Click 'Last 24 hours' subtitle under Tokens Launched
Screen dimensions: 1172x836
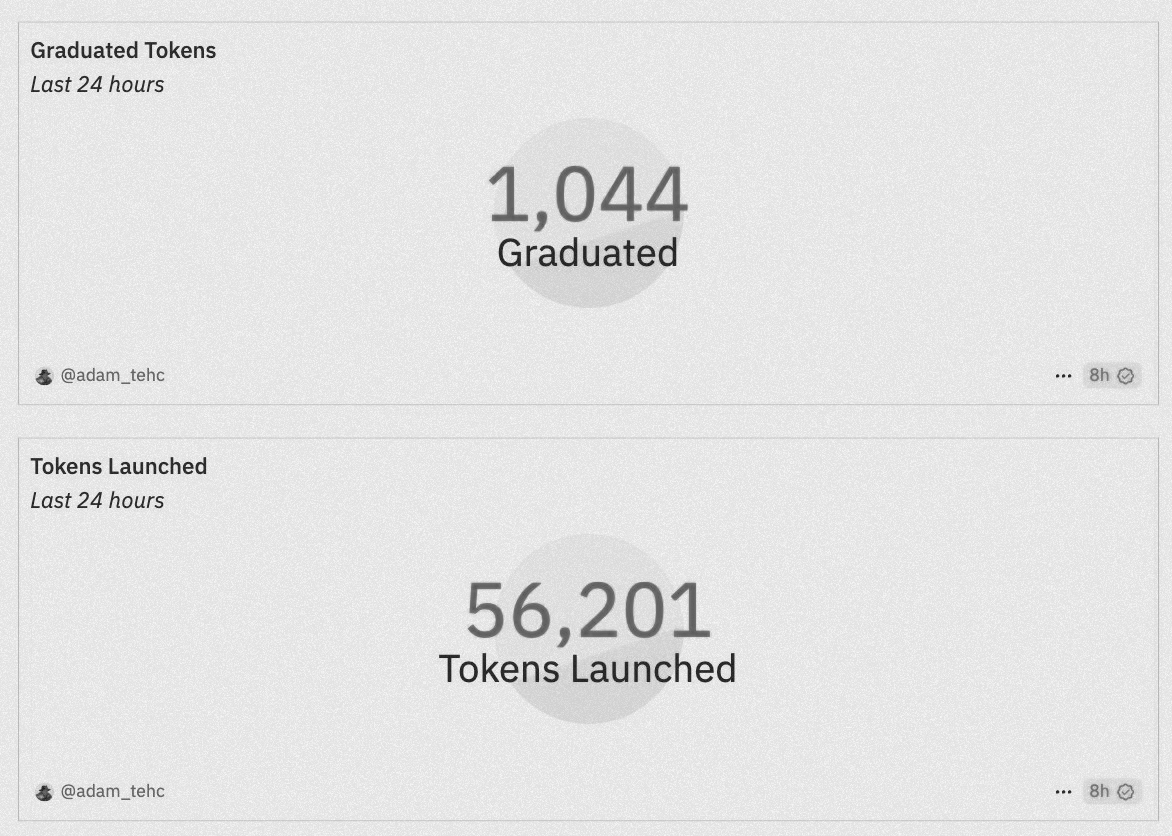[x=97, y=501]
